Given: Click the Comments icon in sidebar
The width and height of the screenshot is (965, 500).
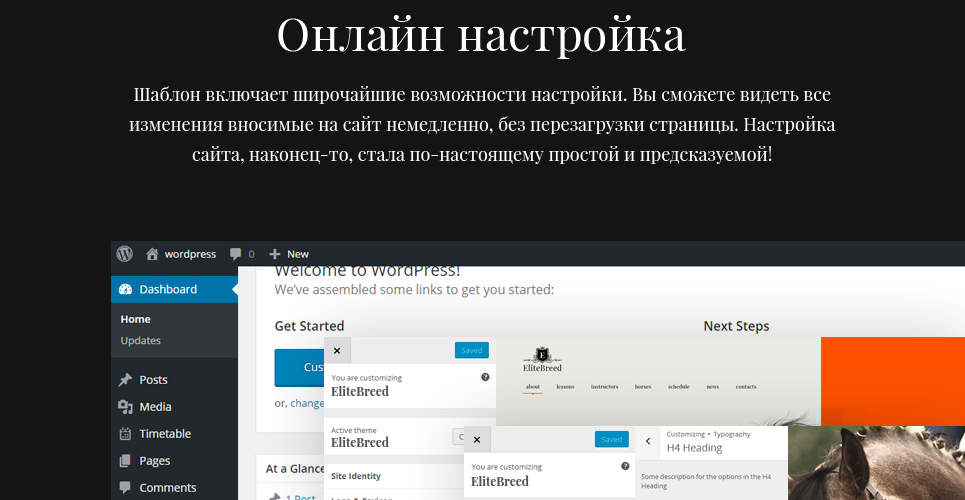Looking at the screenshot, I should point(125,488).
